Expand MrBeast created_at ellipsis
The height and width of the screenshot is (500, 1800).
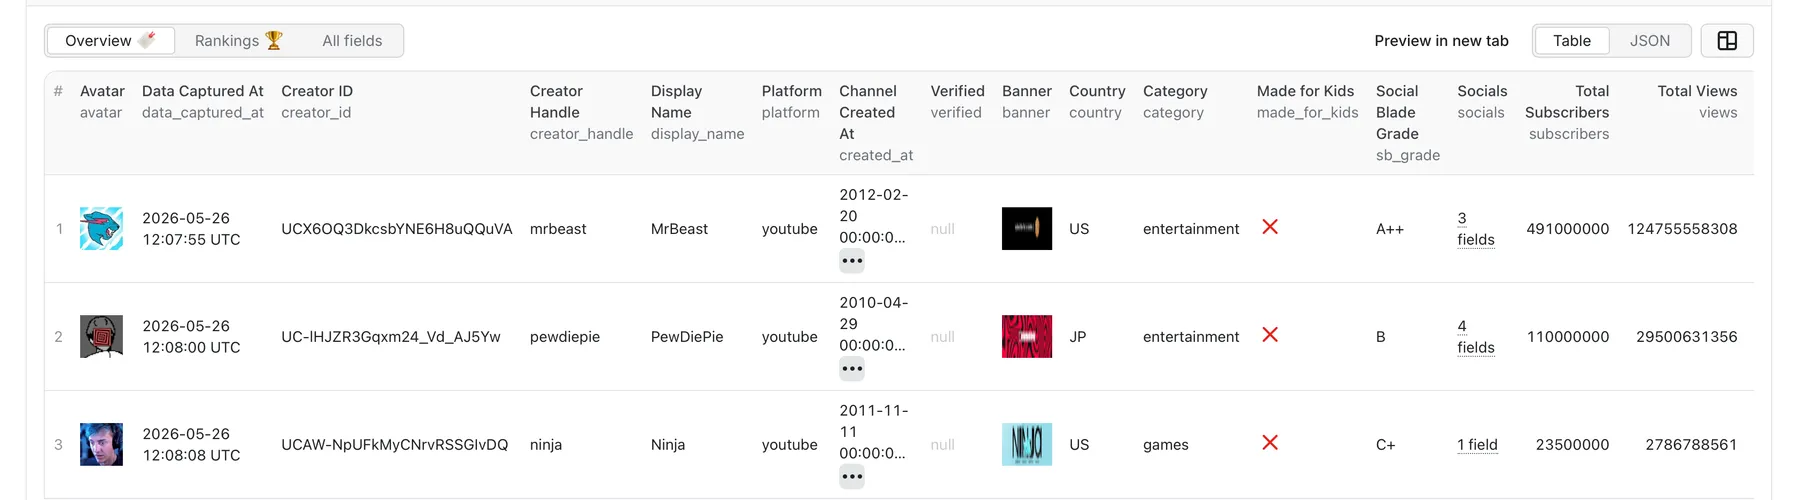point(852,261)
